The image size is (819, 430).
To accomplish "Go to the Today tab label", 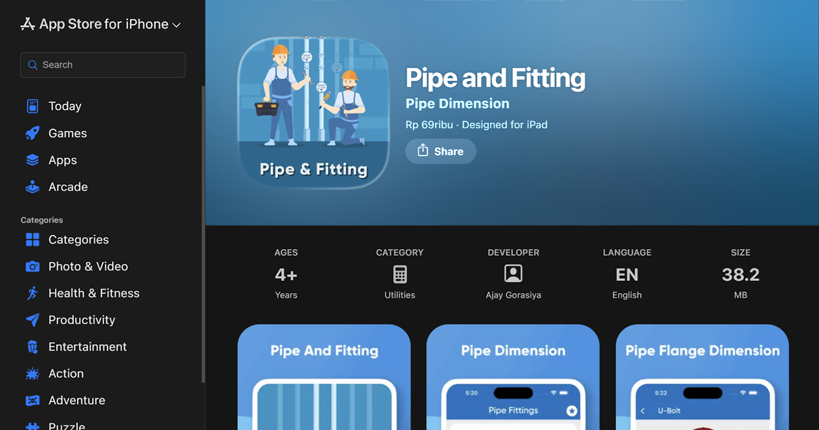I will click(65, 106).
